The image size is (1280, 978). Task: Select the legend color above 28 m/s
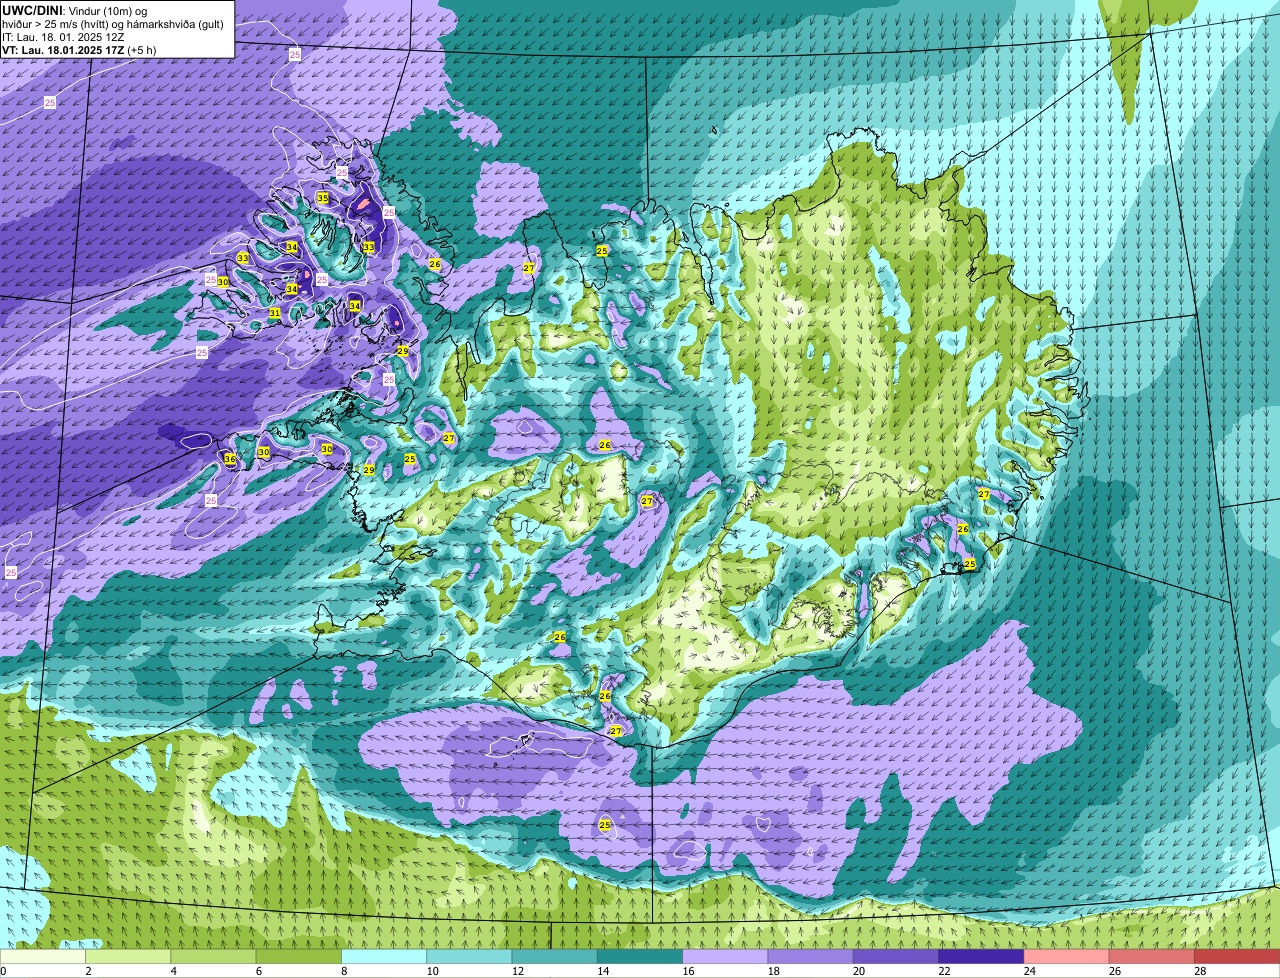pyautogui.click(x=1237, y=956)
